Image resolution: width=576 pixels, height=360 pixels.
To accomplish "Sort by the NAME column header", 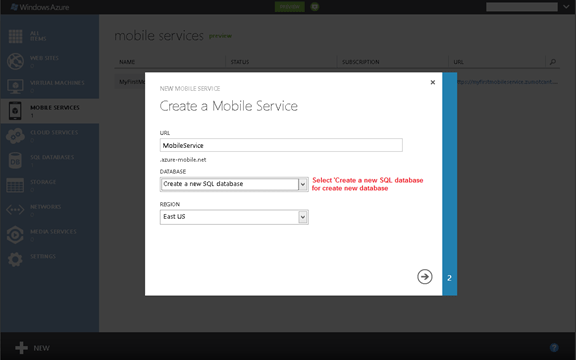I will click(127, 62).
